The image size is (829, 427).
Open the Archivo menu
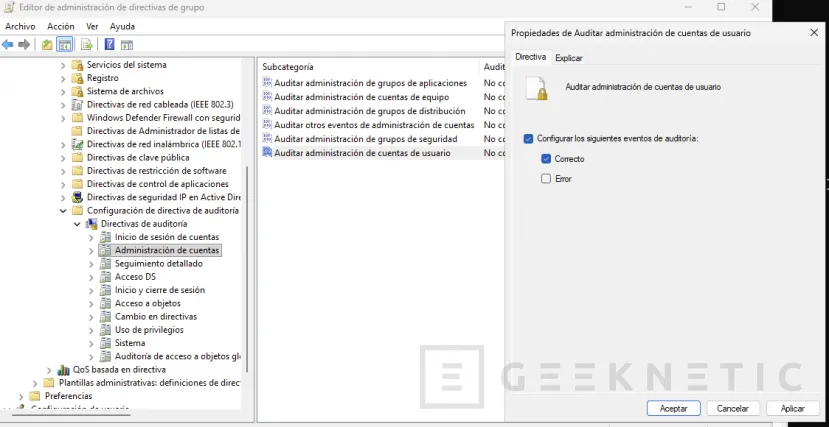click(x=20, y=26)
